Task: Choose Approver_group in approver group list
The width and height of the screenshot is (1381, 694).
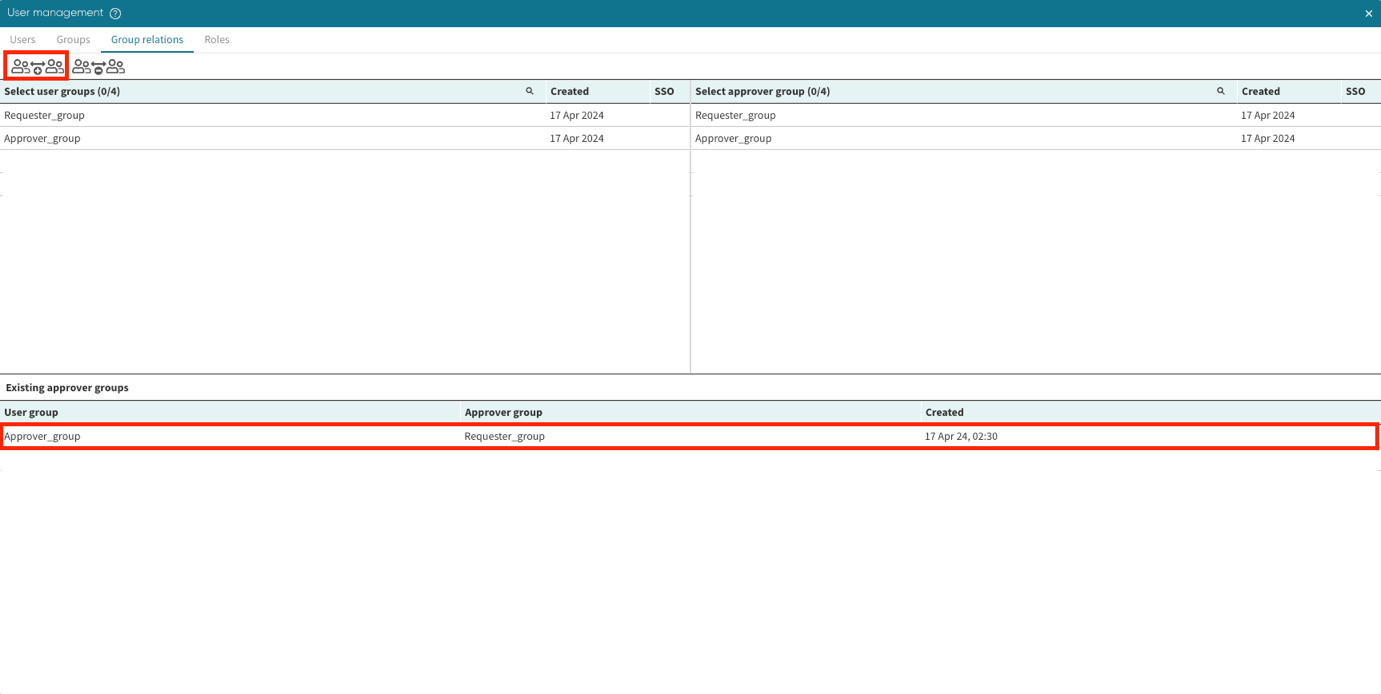Action: click(x=734, y=138)
